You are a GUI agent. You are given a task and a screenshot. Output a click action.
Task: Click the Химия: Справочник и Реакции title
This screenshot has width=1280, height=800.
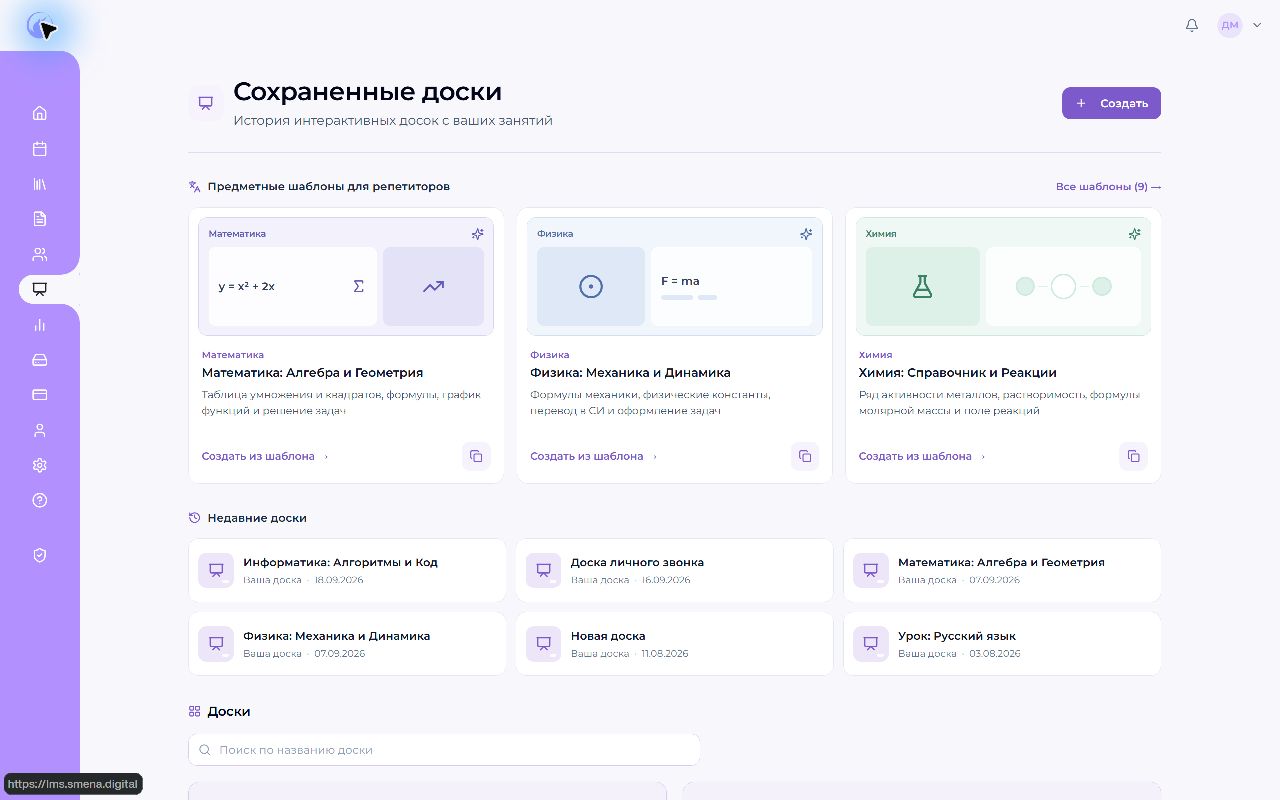(x=957, y=373)
